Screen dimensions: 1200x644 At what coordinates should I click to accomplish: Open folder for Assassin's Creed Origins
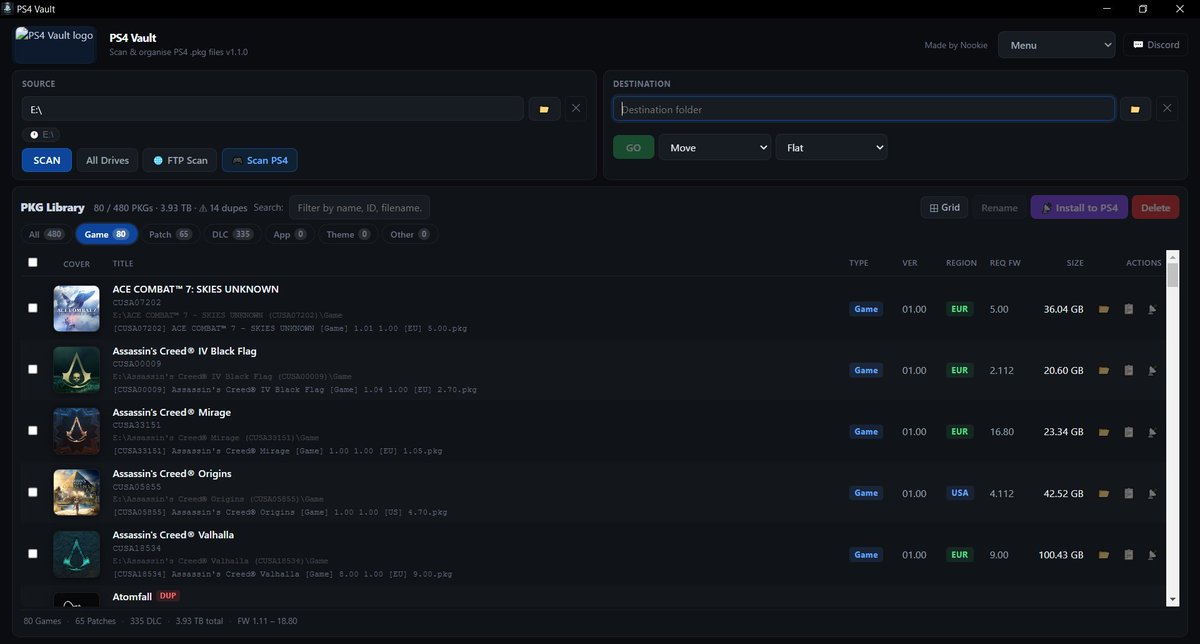[x=1104, y=494]
